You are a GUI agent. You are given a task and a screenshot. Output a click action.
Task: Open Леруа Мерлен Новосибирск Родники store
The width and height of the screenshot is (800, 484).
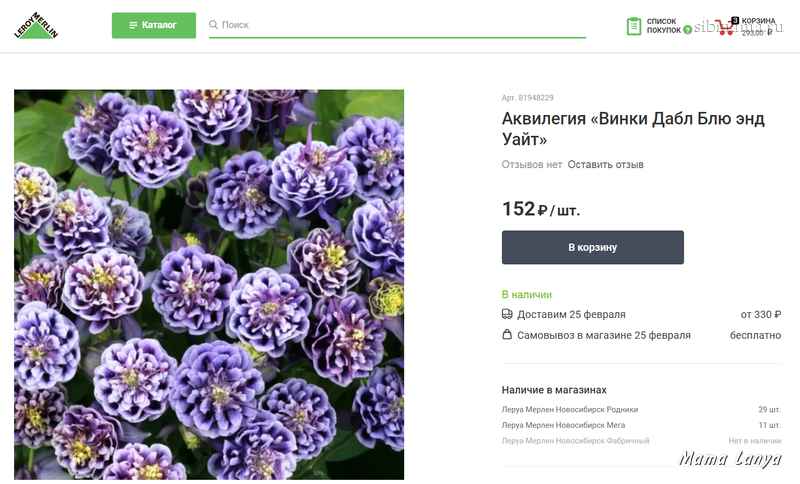[570, 409]
